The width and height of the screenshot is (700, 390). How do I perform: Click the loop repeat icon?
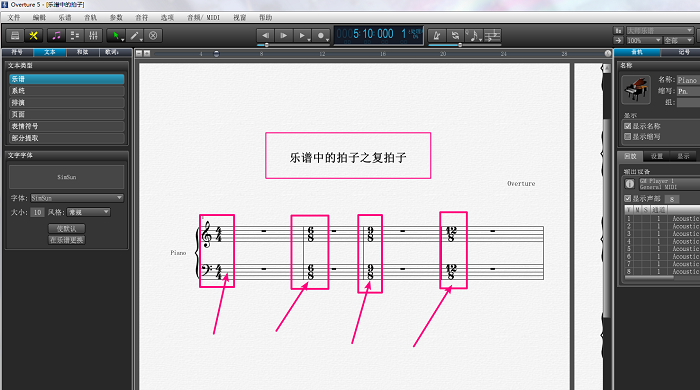(x=455, y=36)
